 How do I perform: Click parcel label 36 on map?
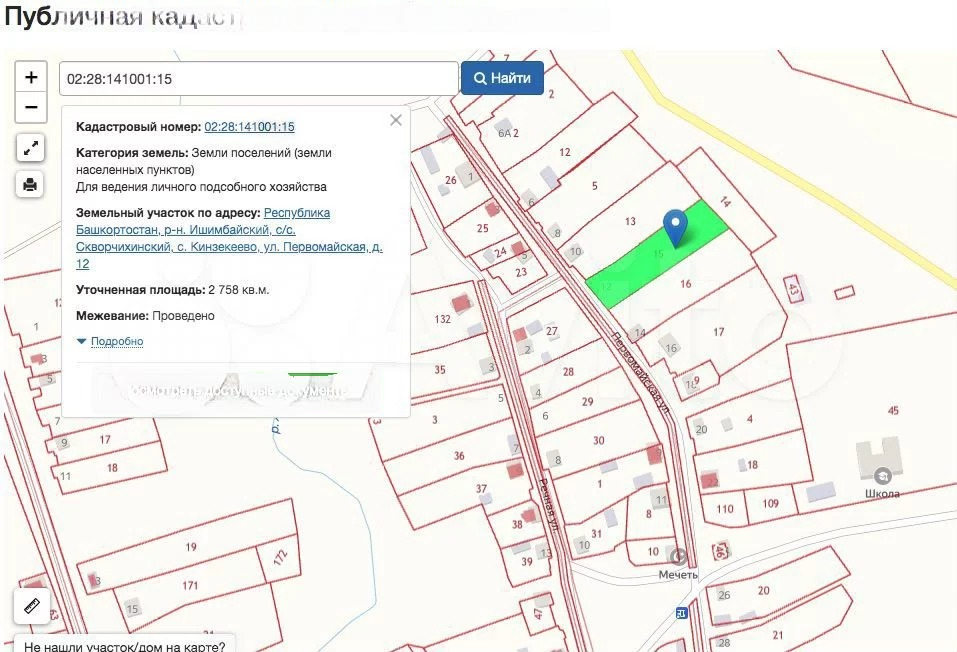coord(459,455)
